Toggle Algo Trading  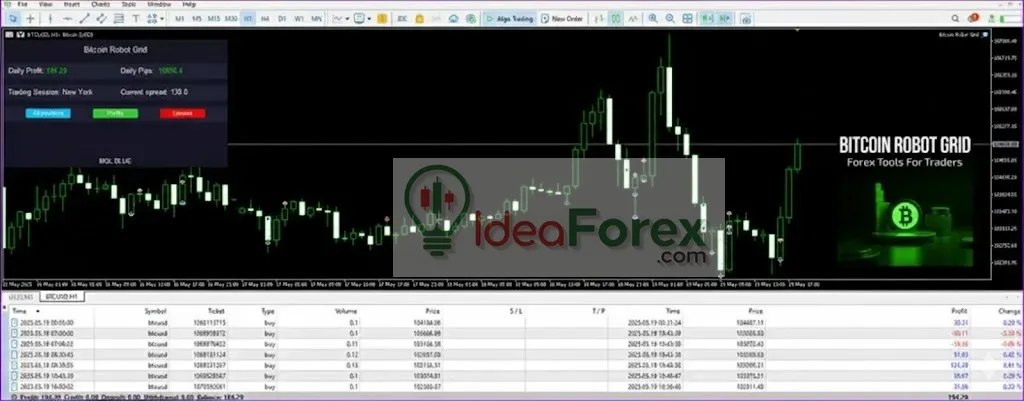(x=509, y=19)
